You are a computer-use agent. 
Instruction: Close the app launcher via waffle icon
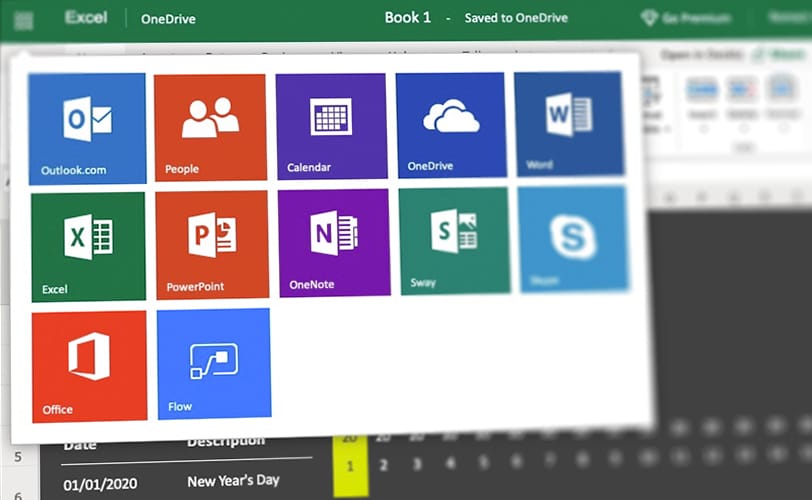tap(24, 19)
